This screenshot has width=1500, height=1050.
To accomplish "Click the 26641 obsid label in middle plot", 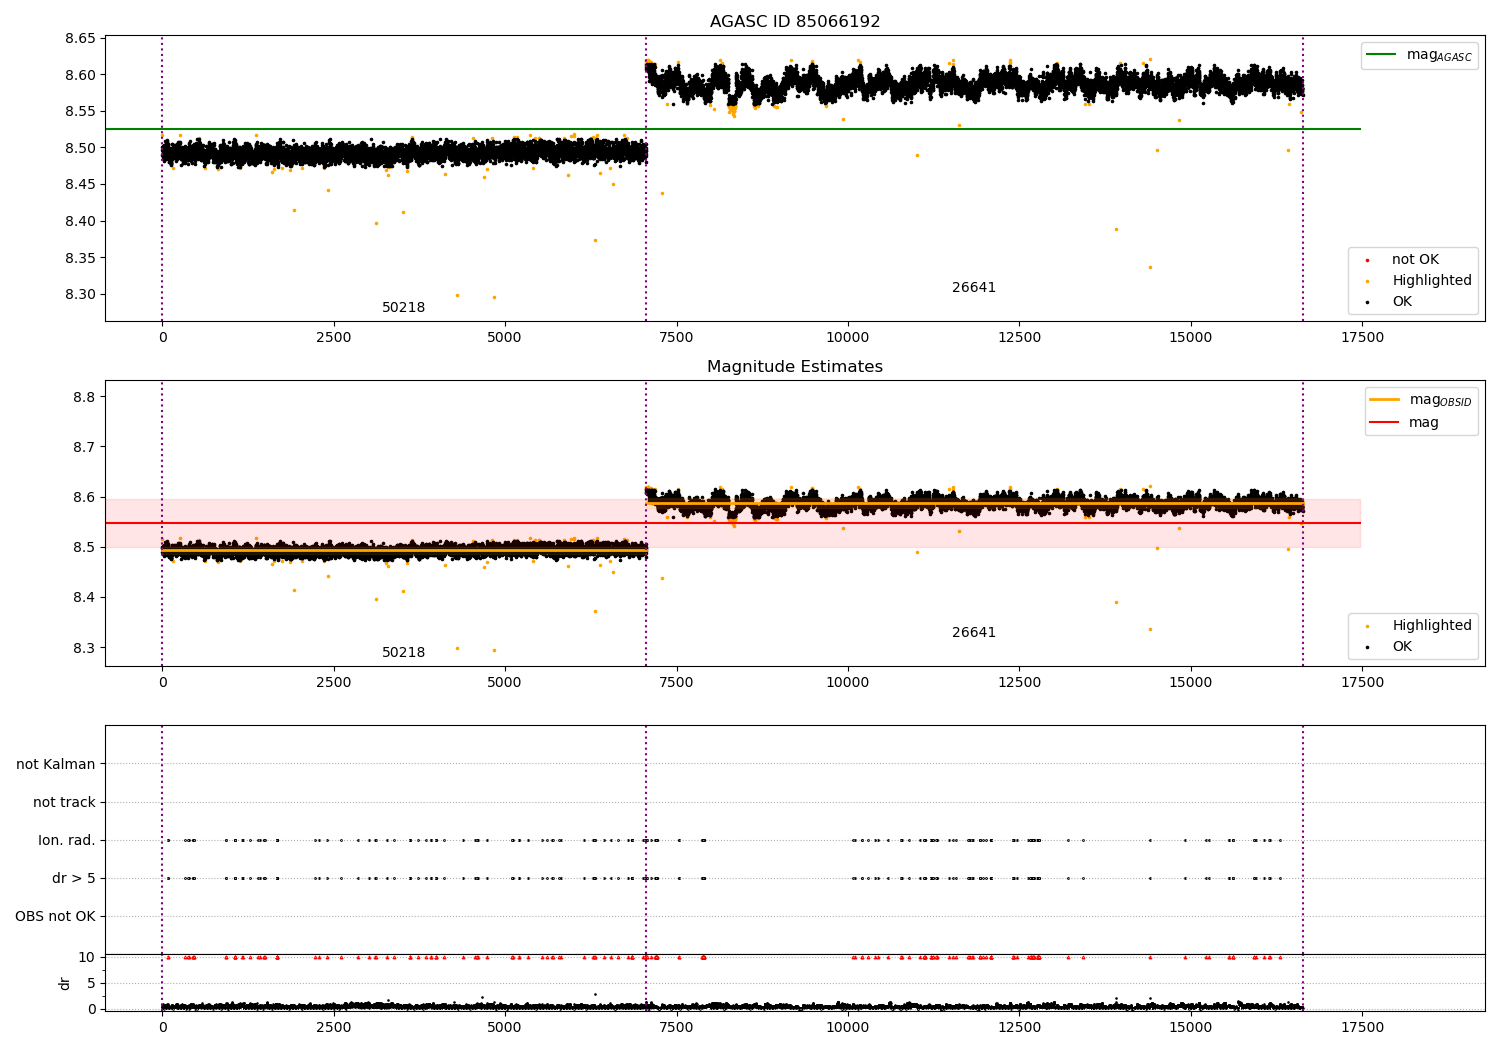I will tap(974, 633).
